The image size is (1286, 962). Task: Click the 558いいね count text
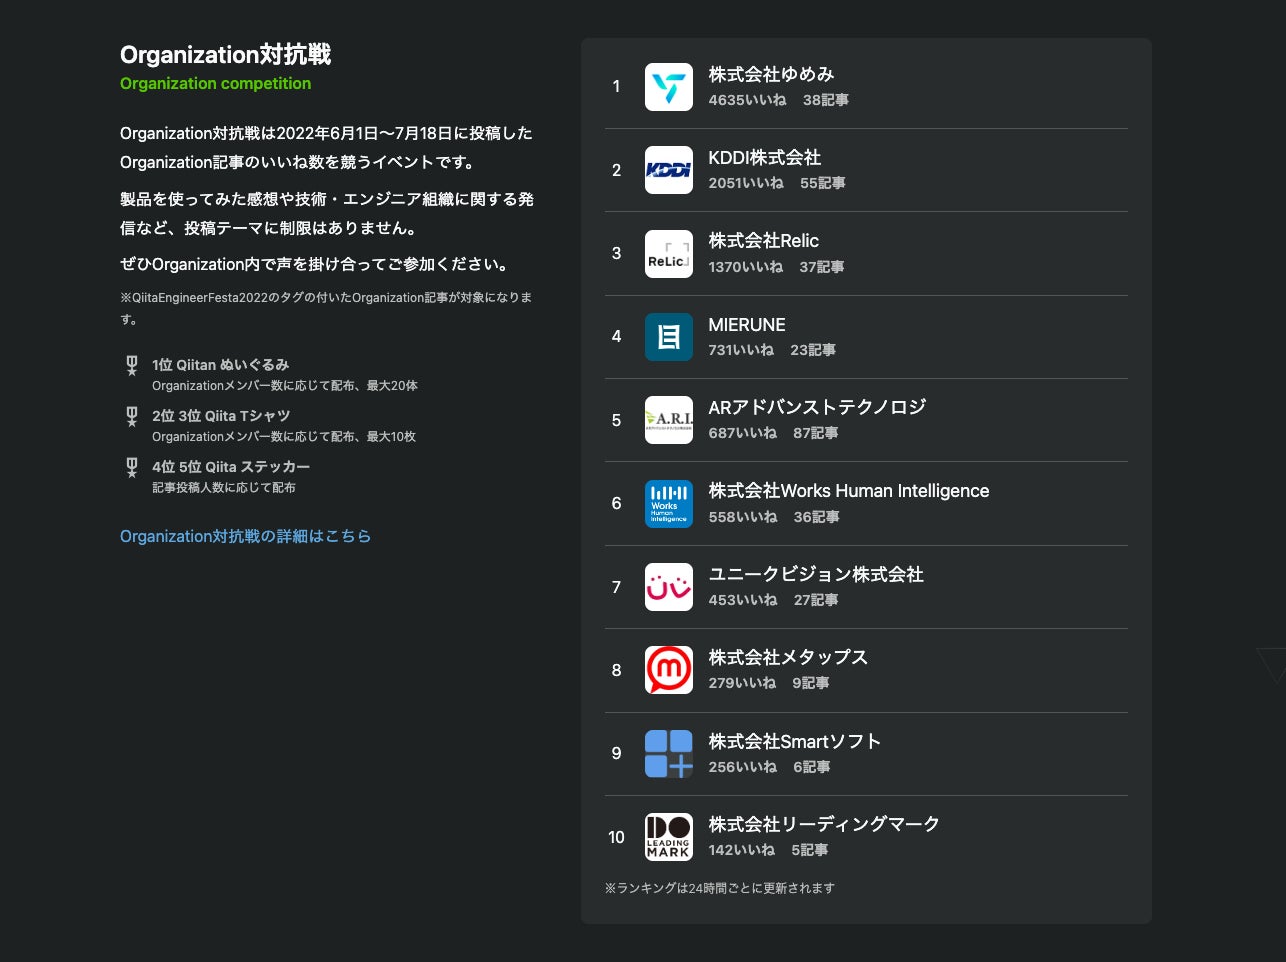tap(743, 517)
